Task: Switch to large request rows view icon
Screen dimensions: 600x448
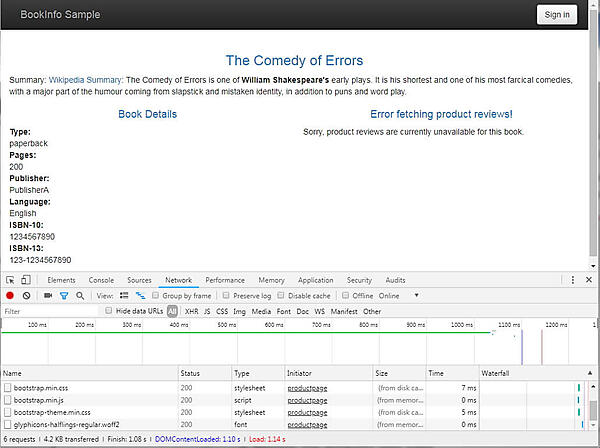Action: [x=124, y=296]
